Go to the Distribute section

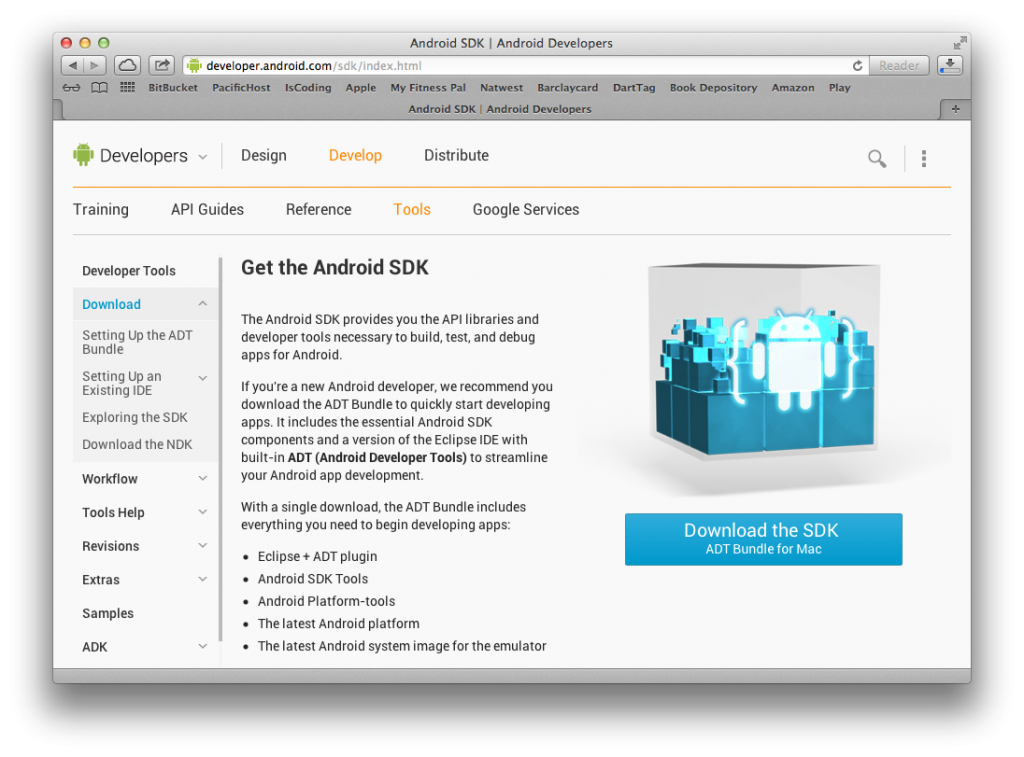tap(456, 155)
